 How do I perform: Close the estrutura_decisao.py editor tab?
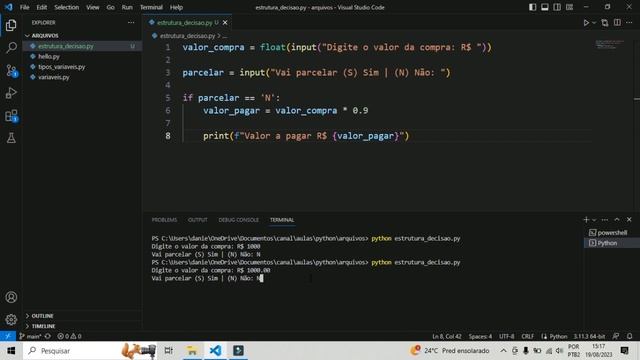pyautogui.click(x=225, y=23)
